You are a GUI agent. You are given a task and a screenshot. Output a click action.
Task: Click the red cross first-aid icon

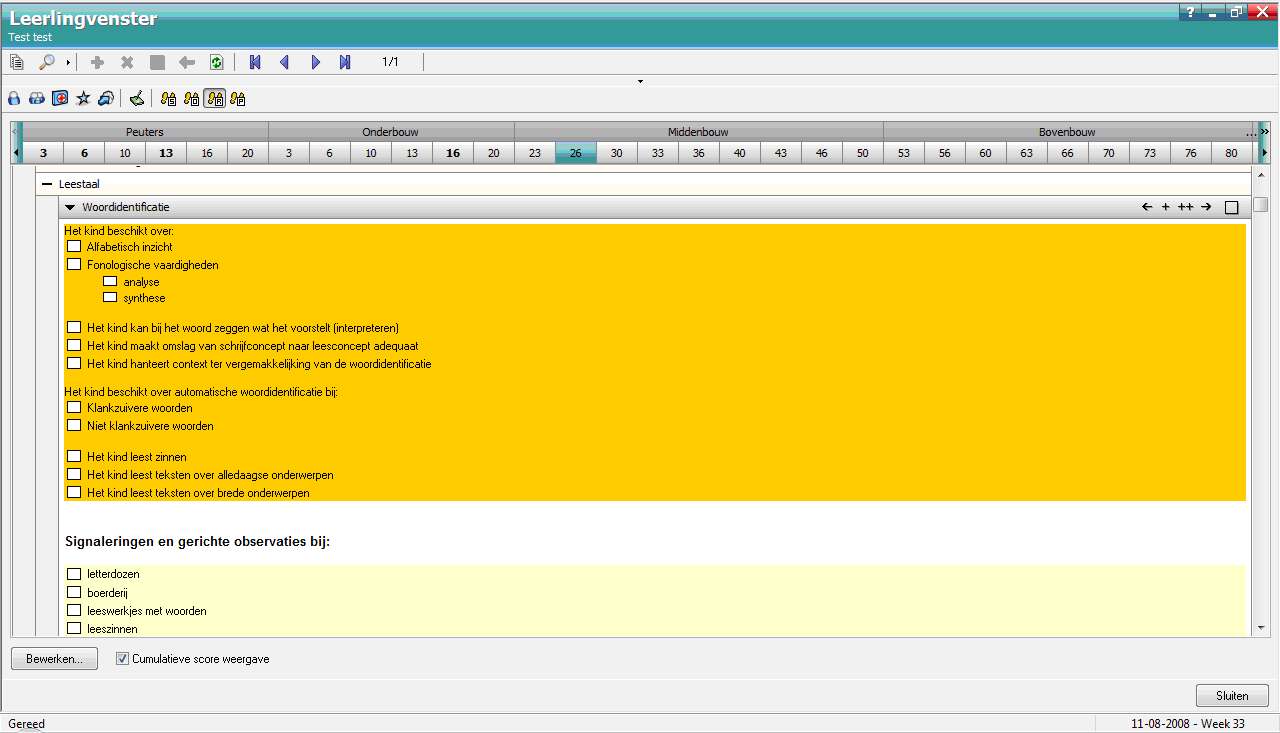(60, 99)
